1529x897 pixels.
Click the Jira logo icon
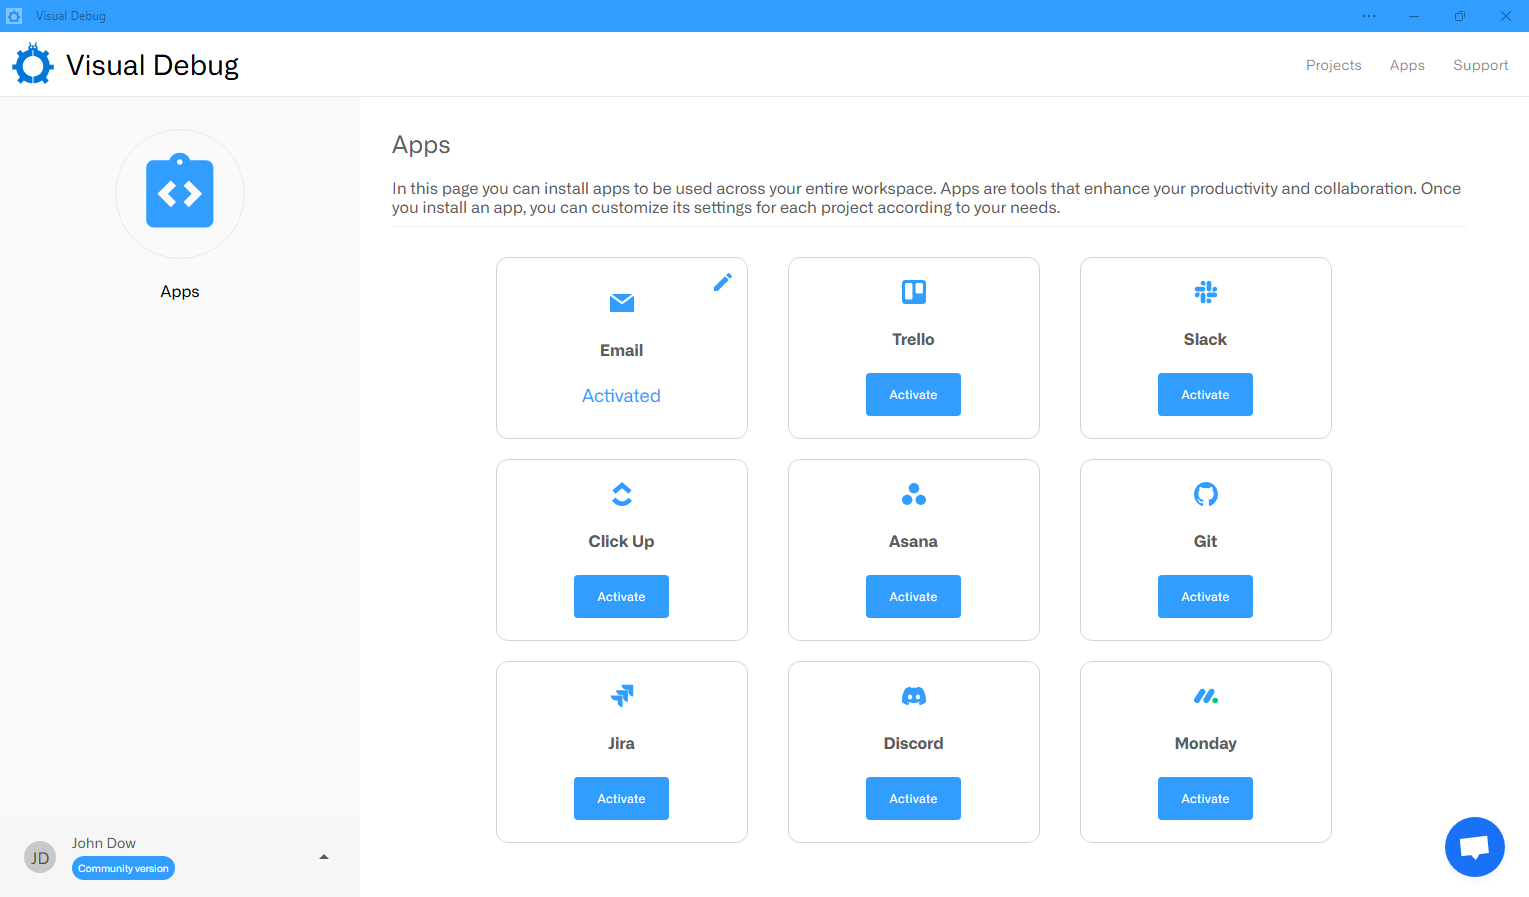tap(621, 696)
